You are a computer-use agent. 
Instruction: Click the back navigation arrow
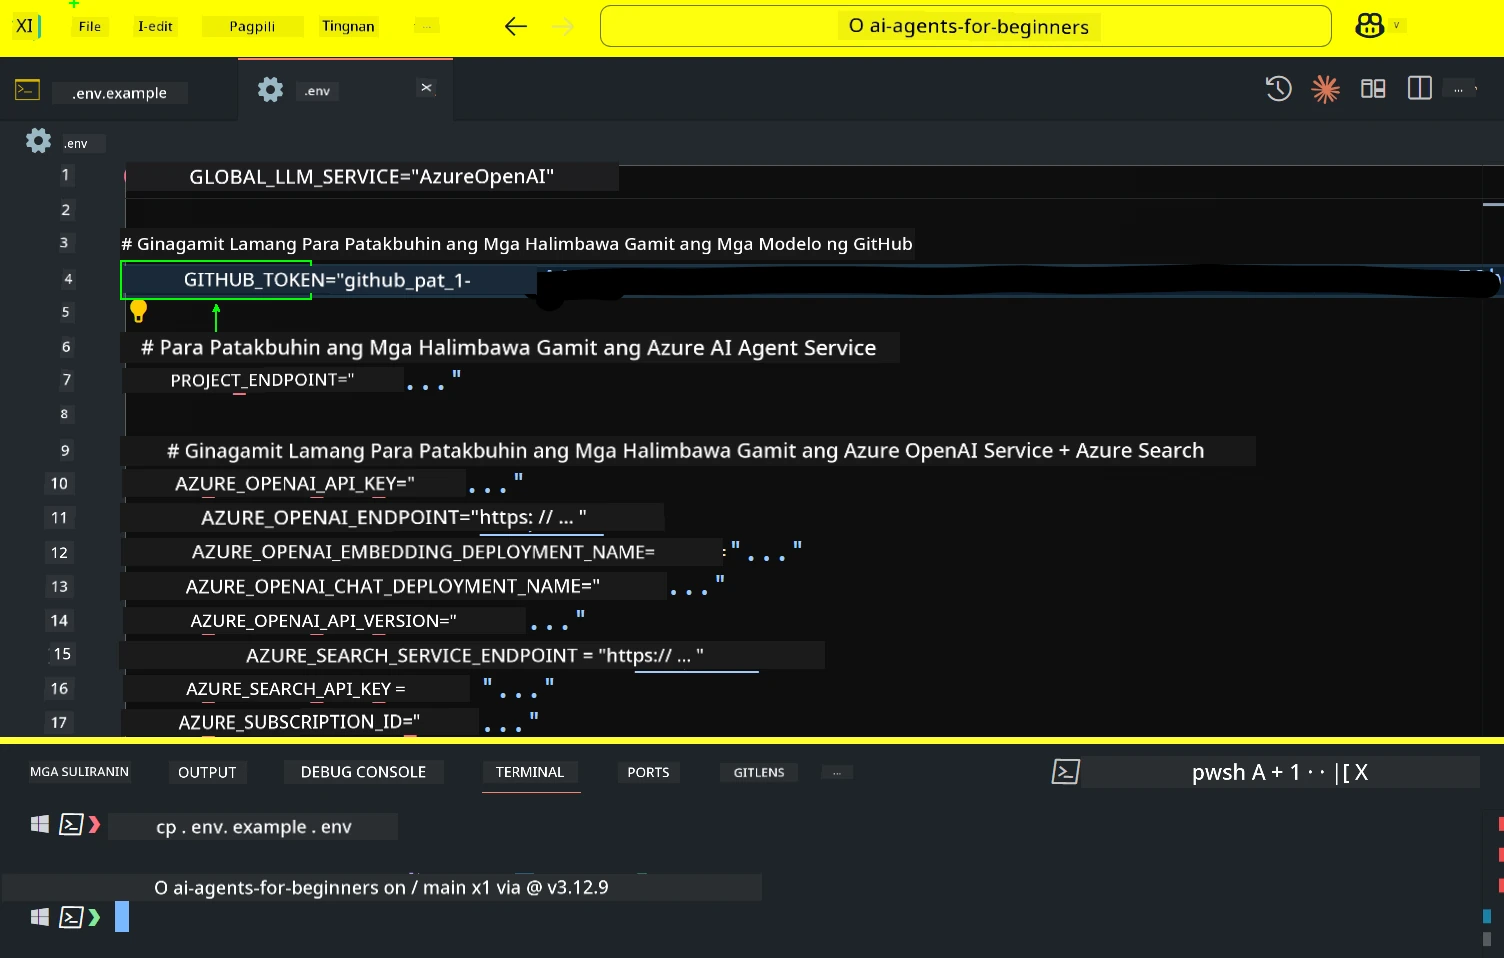(x=516, y=26)
